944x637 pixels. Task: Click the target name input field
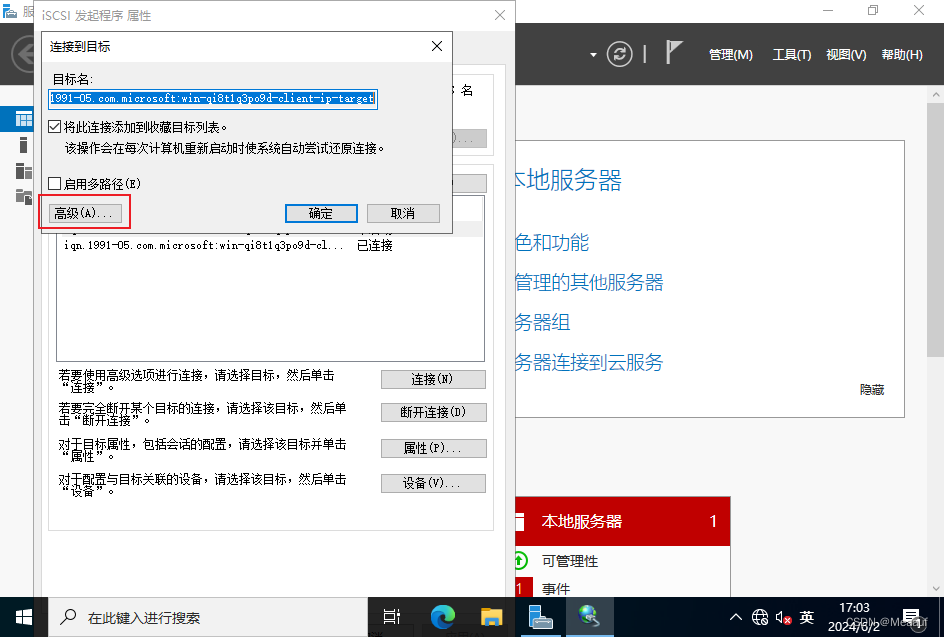[x=213, y=99]
